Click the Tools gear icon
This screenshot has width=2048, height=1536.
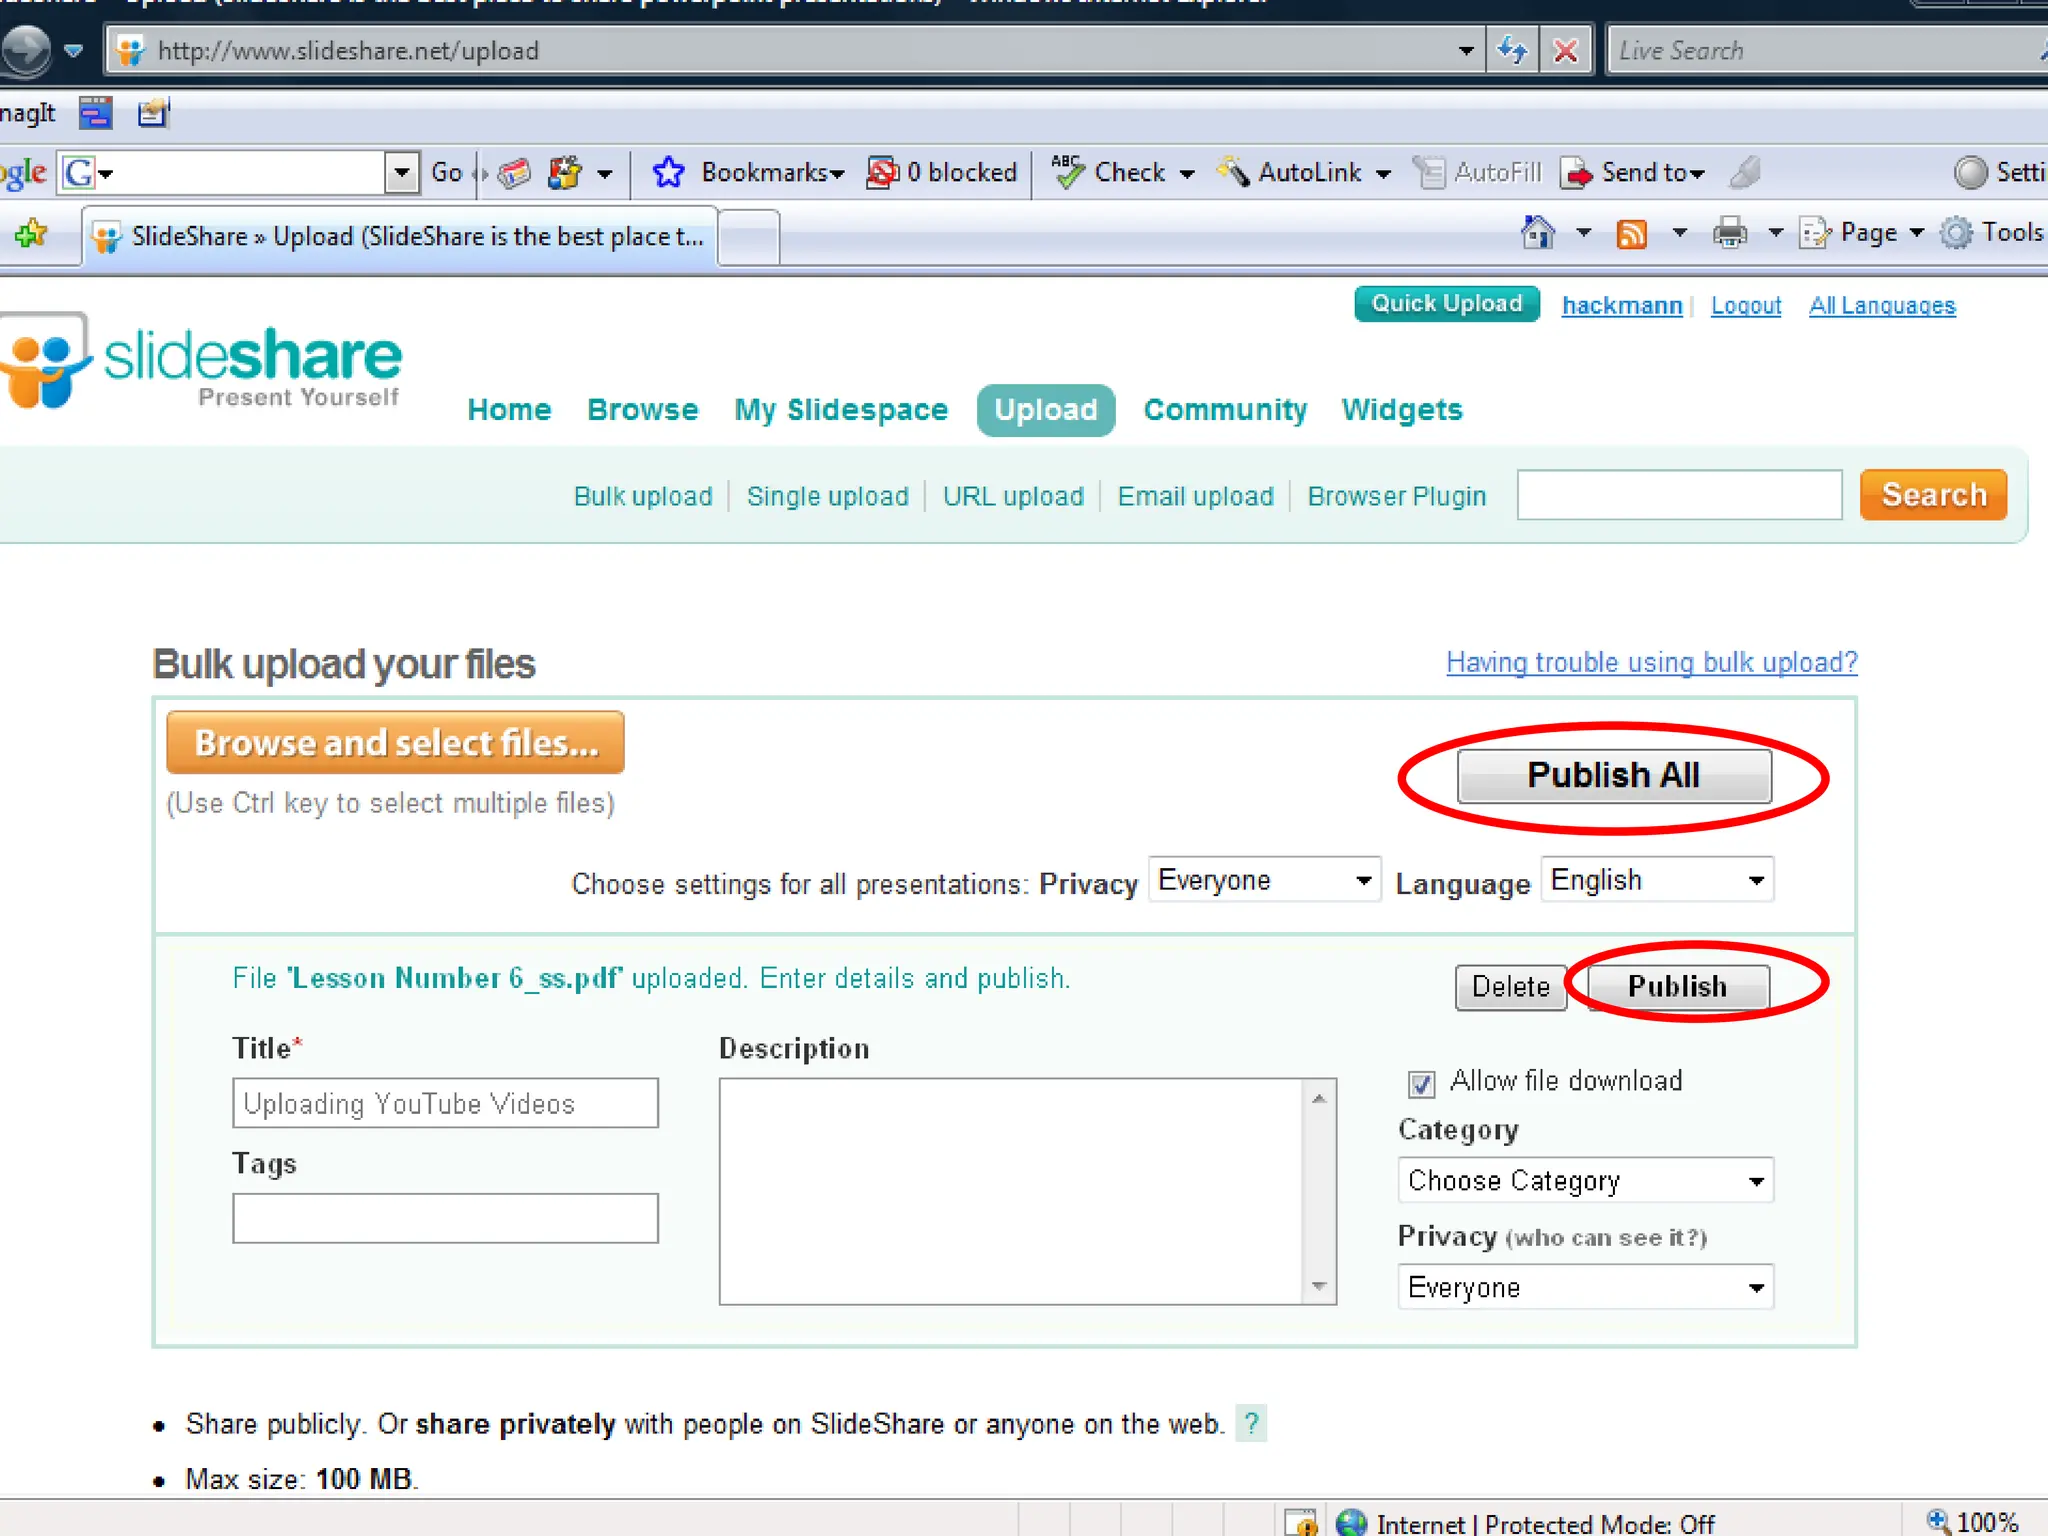1956,233
